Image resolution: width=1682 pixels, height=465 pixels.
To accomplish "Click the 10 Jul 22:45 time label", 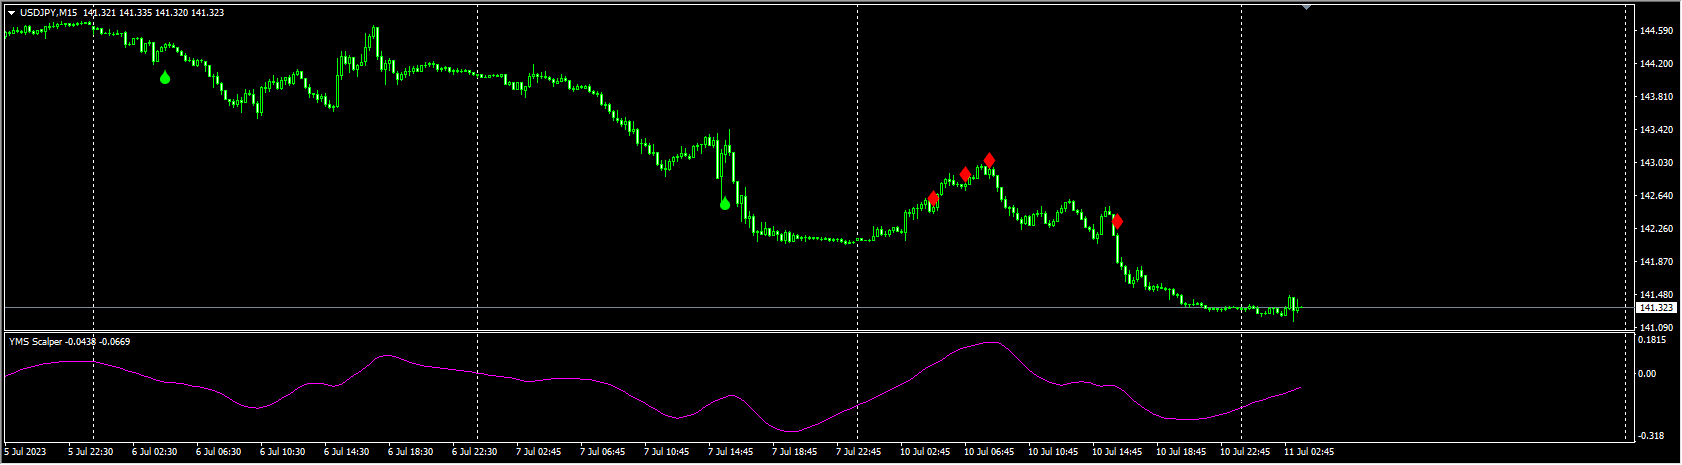I will 1245,452.
